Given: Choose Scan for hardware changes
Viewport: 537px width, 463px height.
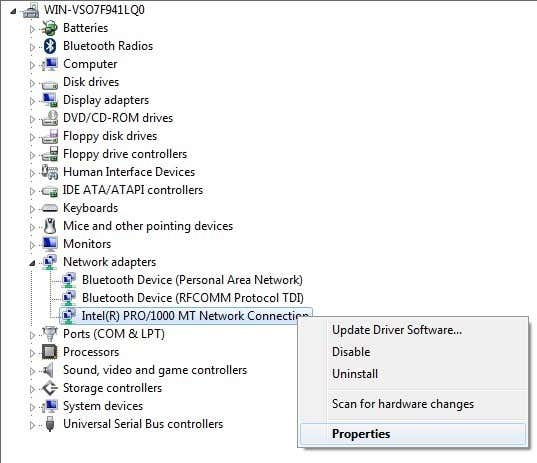Looking at the screenshot, I should [413, 404].
